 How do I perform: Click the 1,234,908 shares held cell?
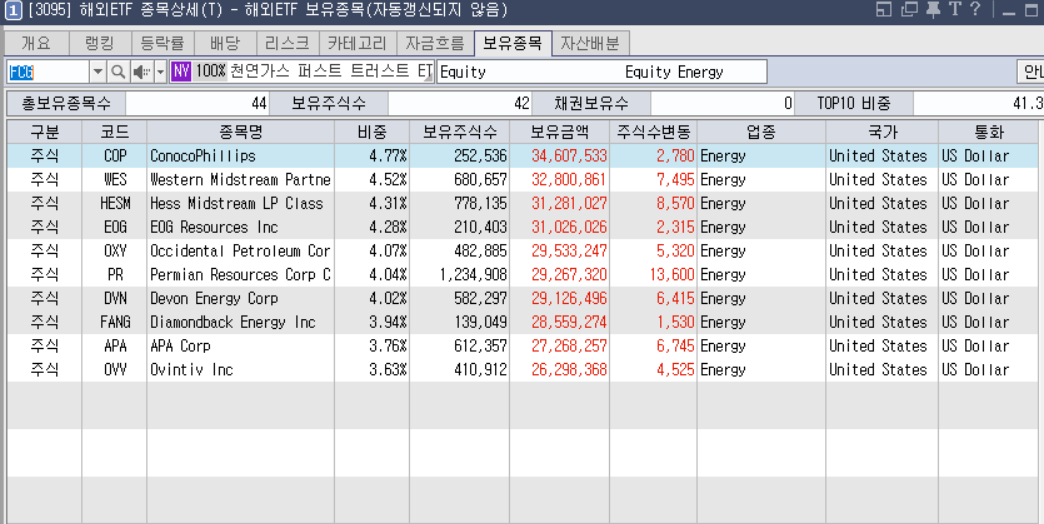click(459, 274)
